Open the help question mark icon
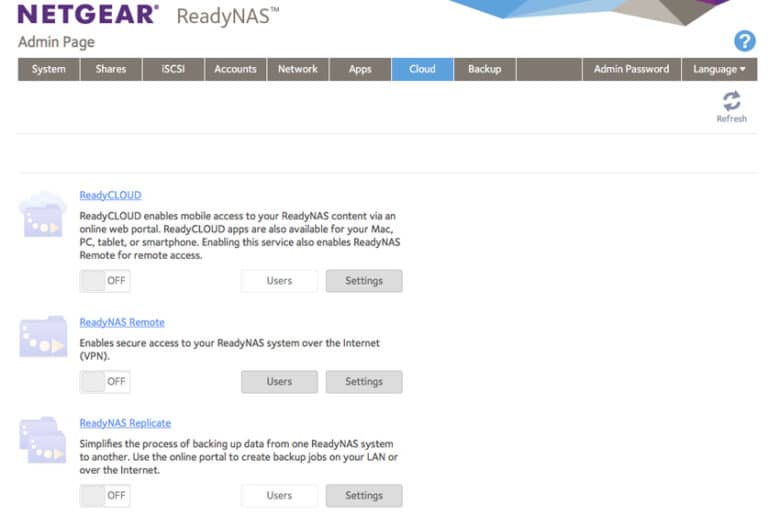The image size is (780, 516). click(x=745, y=41)
